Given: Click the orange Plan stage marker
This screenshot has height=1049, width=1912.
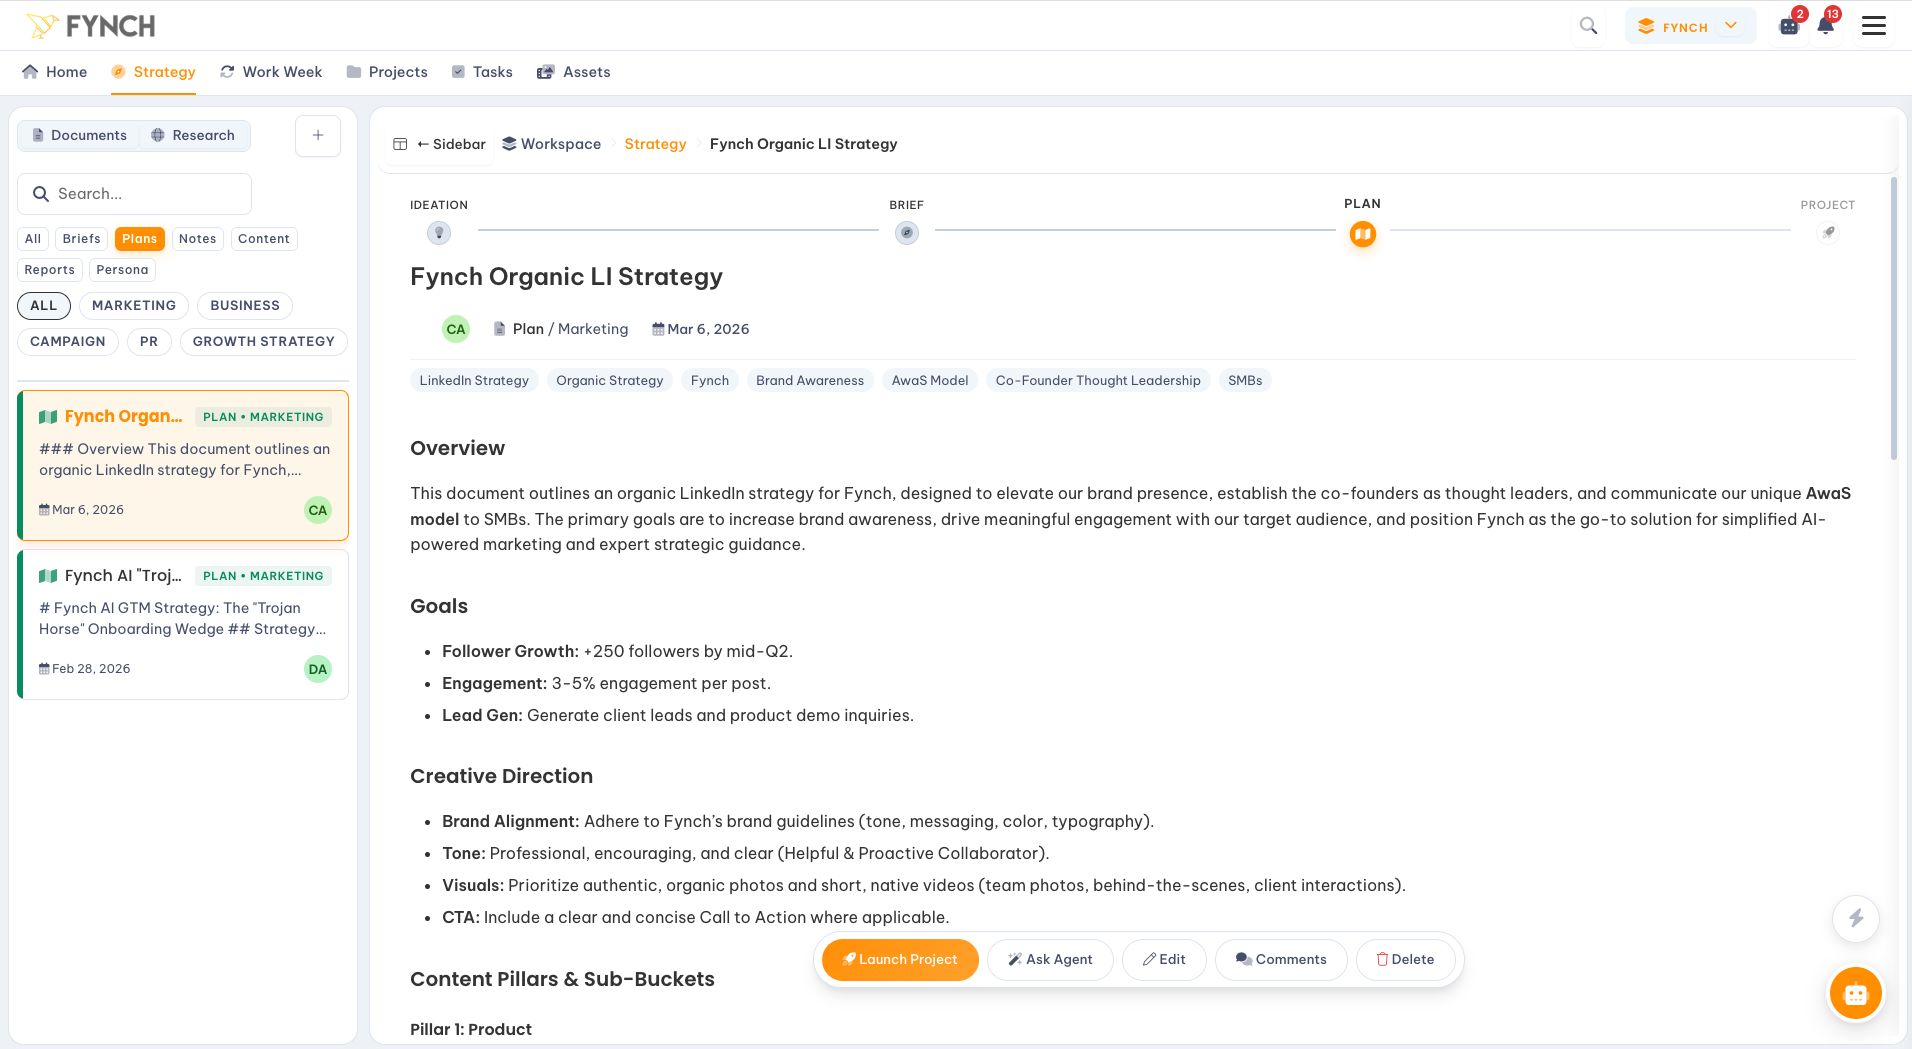Looking at the screenshot, I should coord(1362,234).
